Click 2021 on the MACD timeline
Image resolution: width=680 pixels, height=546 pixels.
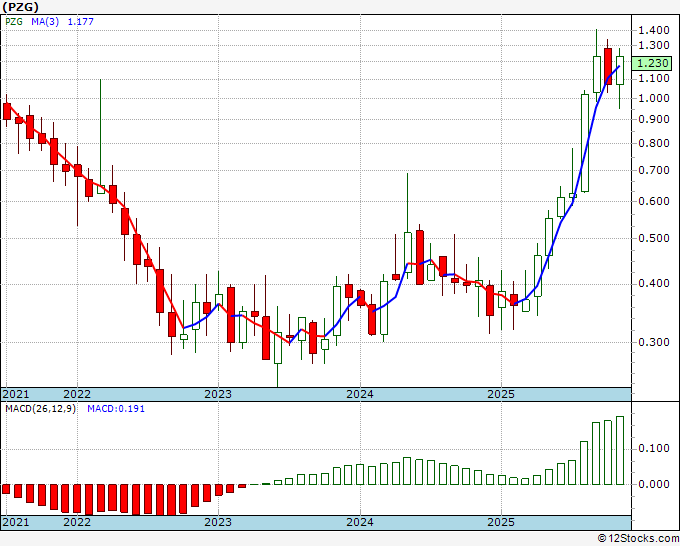tap(16, 522)
